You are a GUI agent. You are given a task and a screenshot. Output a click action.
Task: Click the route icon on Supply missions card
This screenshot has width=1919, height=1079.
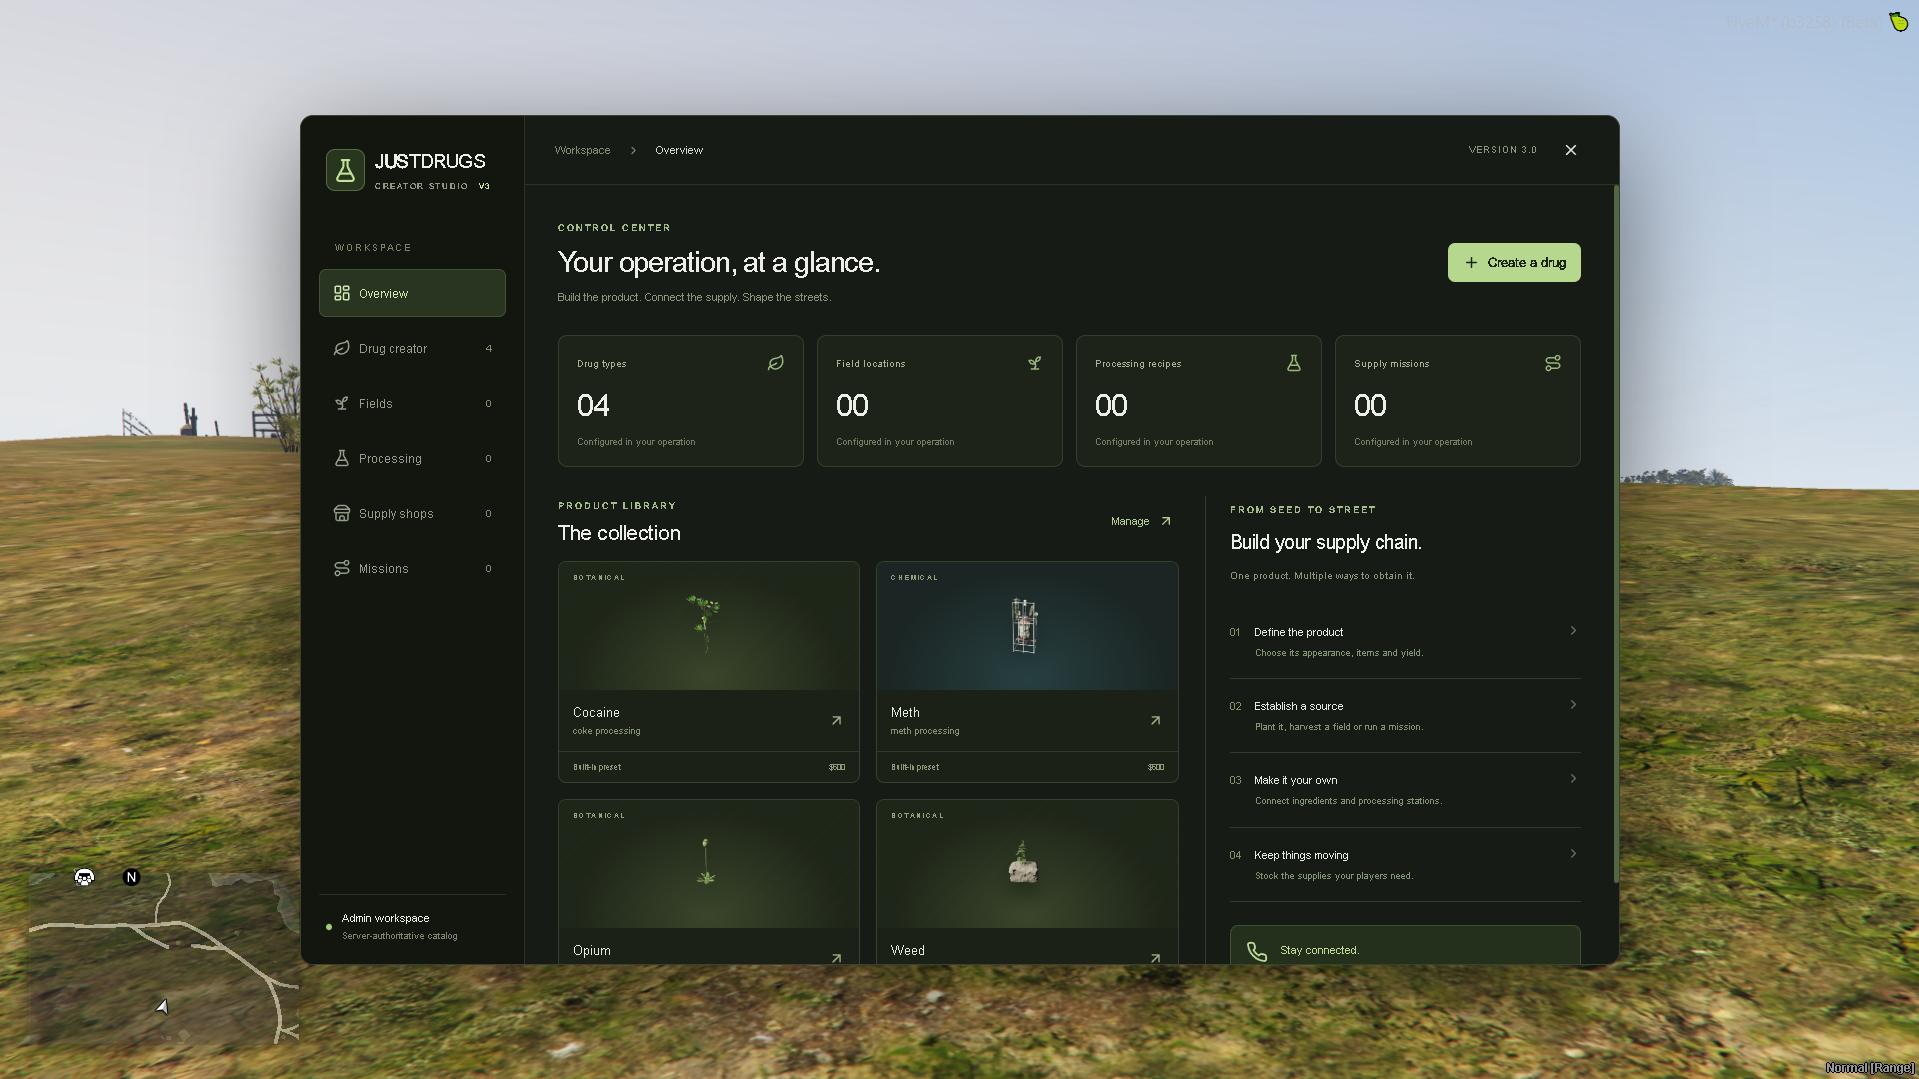click(x=1553, y=363)
